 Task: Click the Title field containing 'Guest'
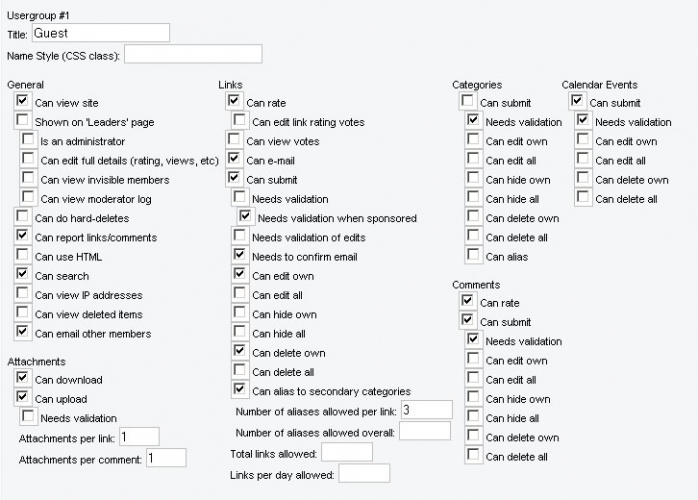[x=100, y=33]
